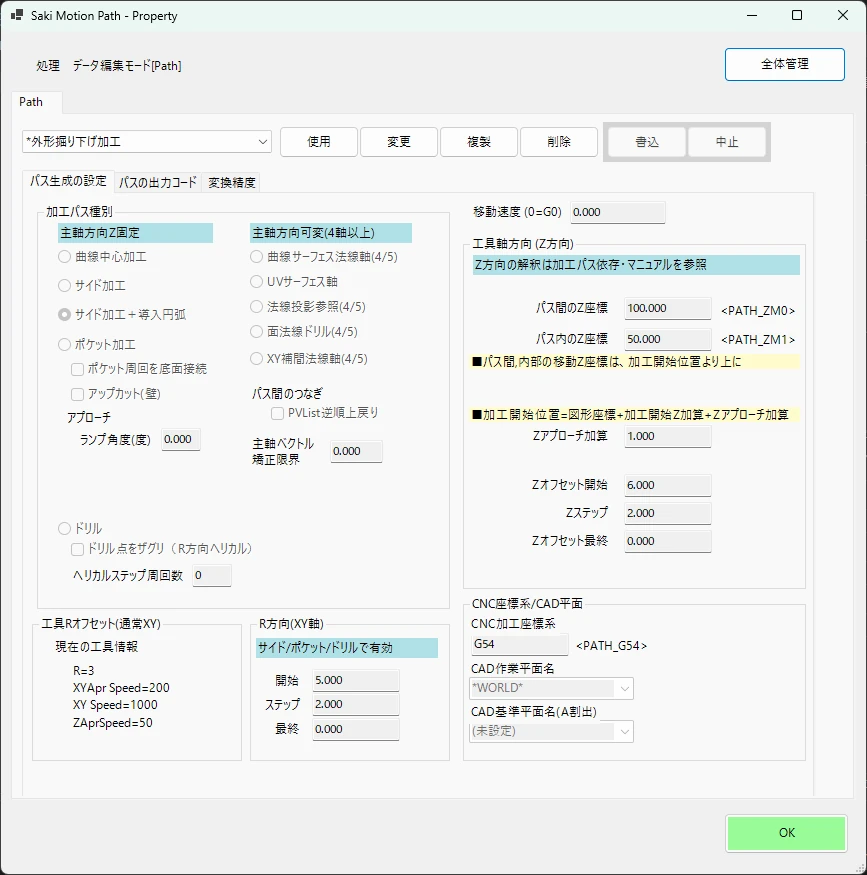Click R方向 開始 field 5.000
The image size is (867, 875).
coord(356,681)
